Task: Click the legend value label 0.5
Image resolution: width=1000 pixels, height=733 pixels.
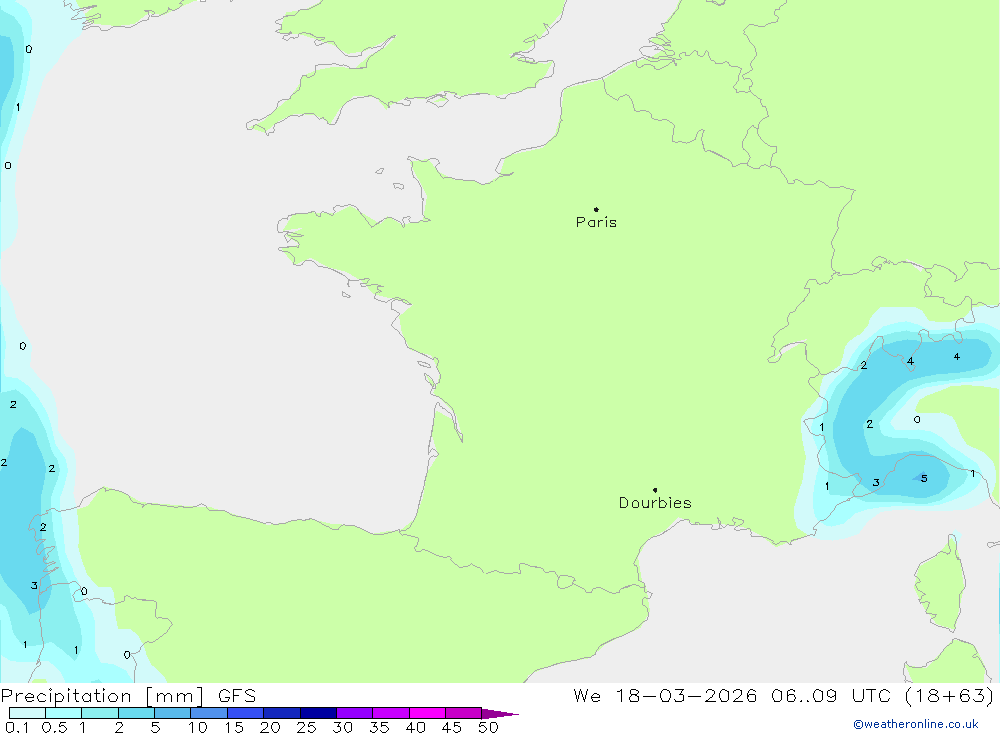Action: [x=54, y=727]
